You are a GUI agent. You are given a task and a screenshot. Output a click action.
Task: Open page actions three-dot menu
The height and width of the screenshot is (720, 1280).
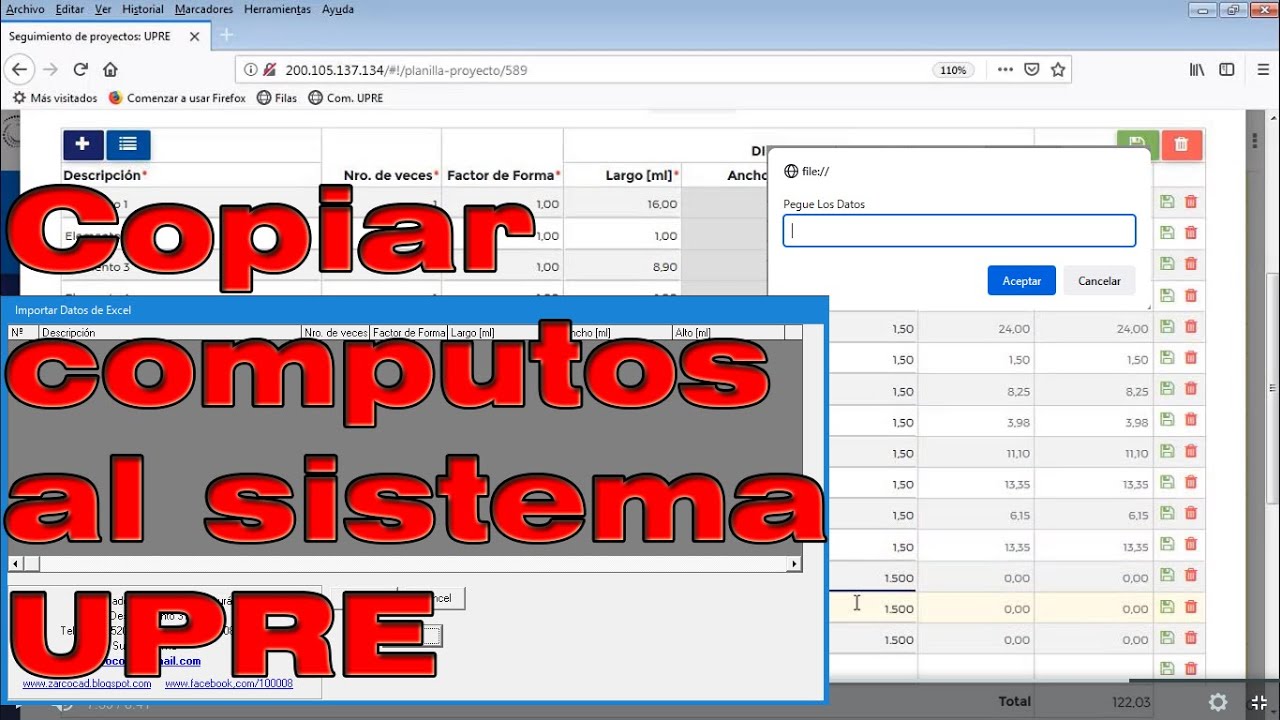pyautogui.click(x=1005, y=70)
